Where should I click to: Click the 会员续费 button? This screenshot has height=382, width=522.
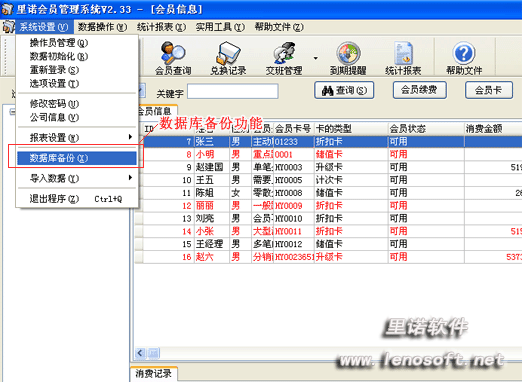420,90
